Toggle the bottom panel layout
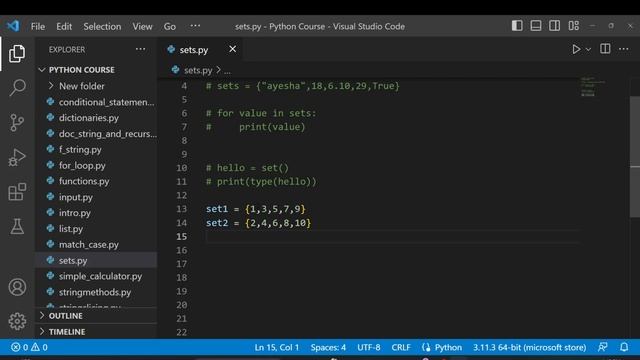The image size is (640, 360). point(536,26)
